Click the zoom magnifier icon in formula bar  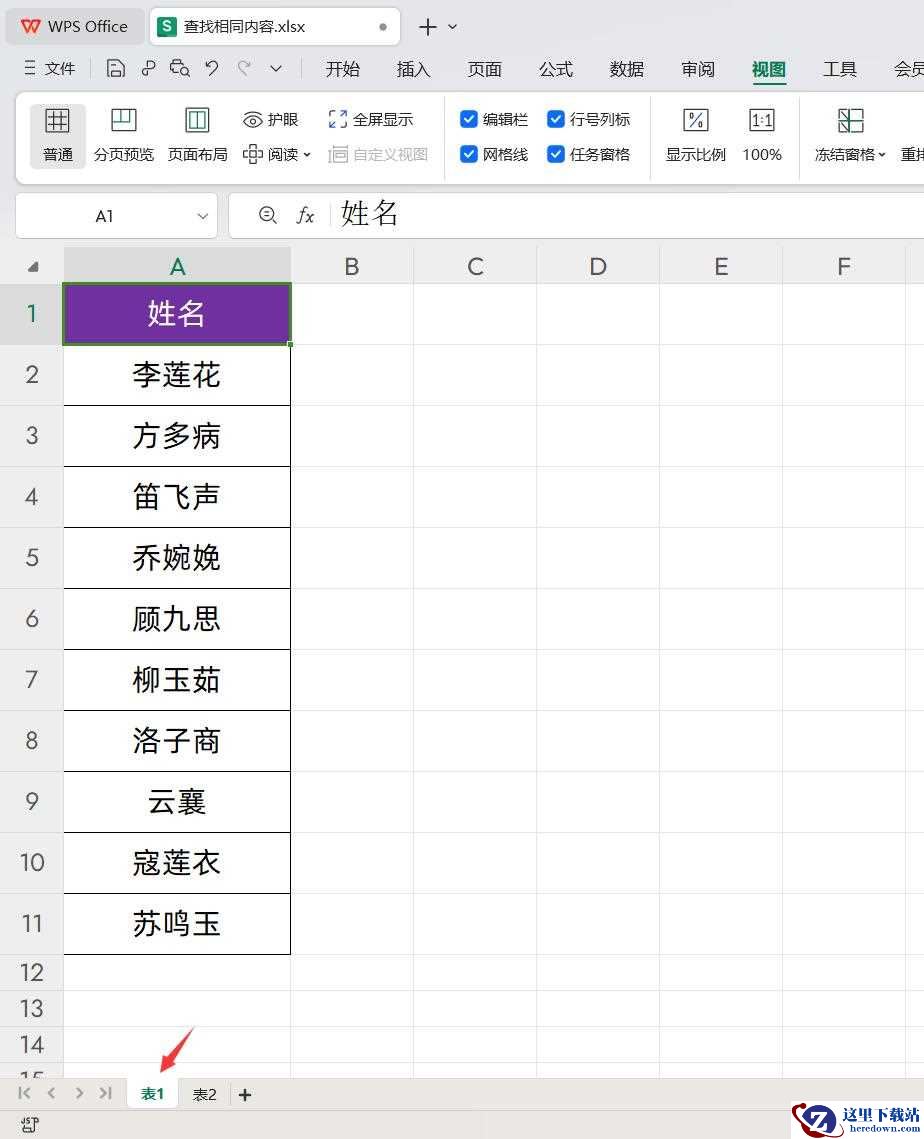pos(267,215)
